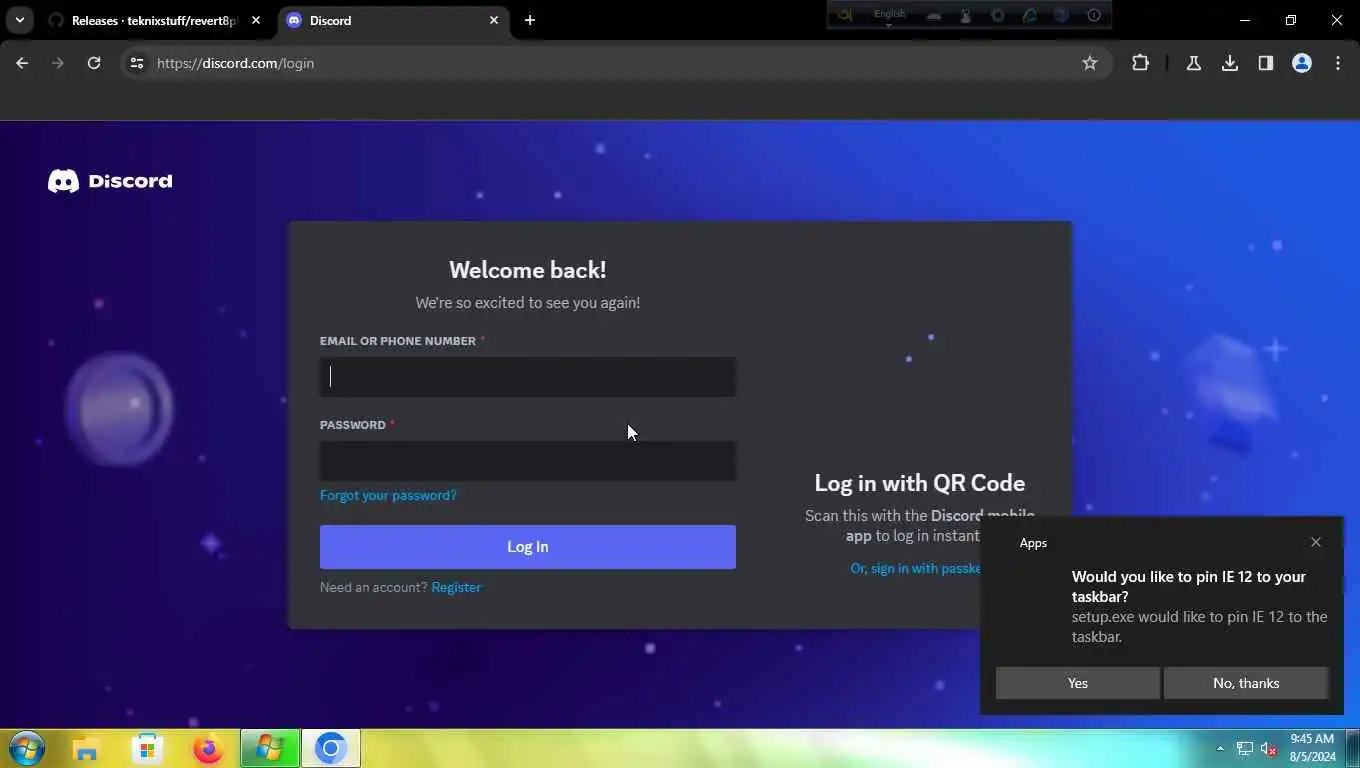The width and height of the screenshot is (1360, 768).
Task: Expand the tab search dropdown arrow
Action: 19,20
